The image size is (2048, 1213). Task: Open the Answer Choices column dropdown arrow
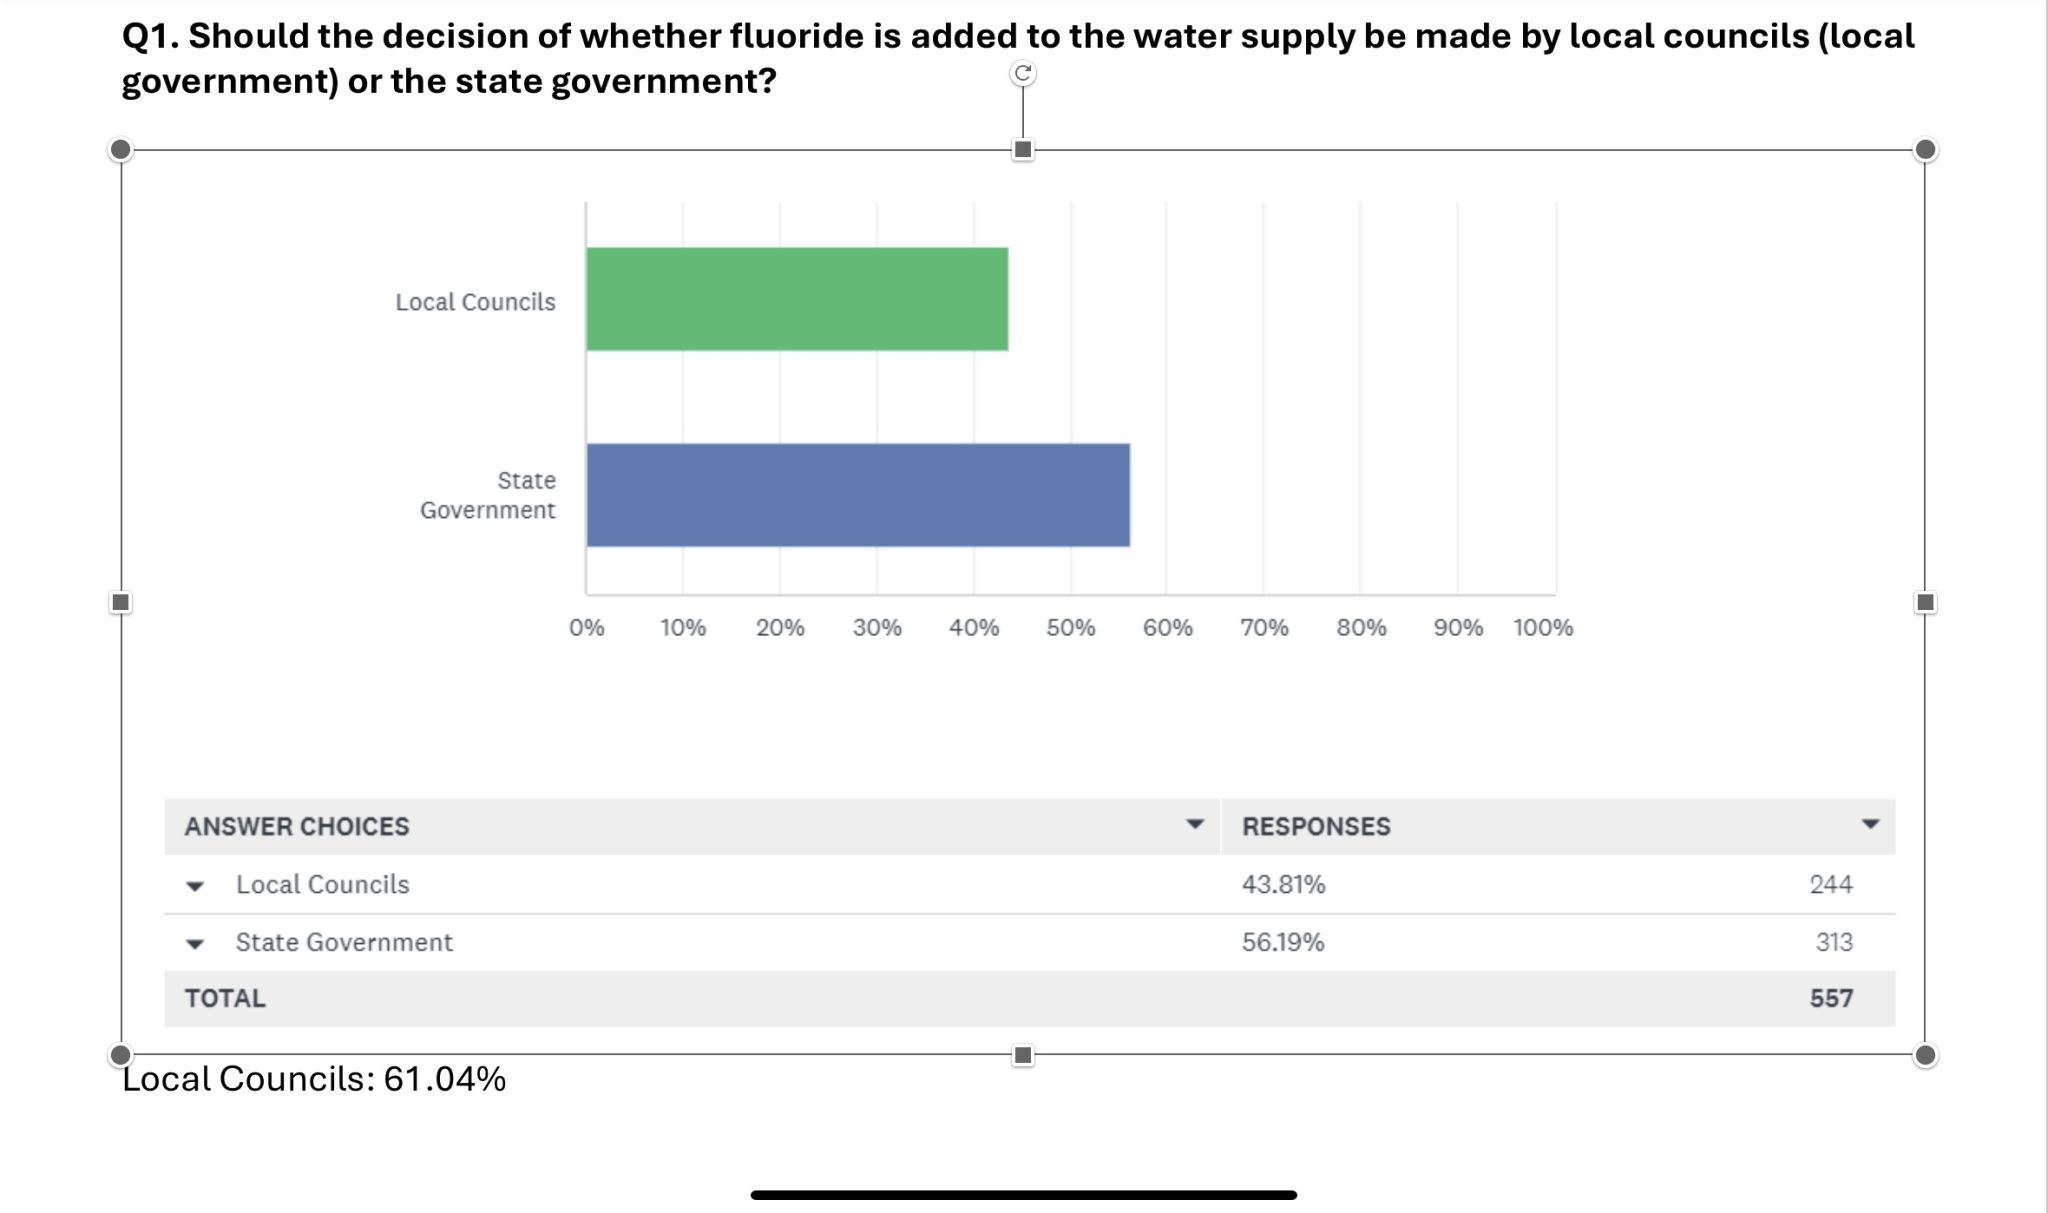(x=1194, y=825)
